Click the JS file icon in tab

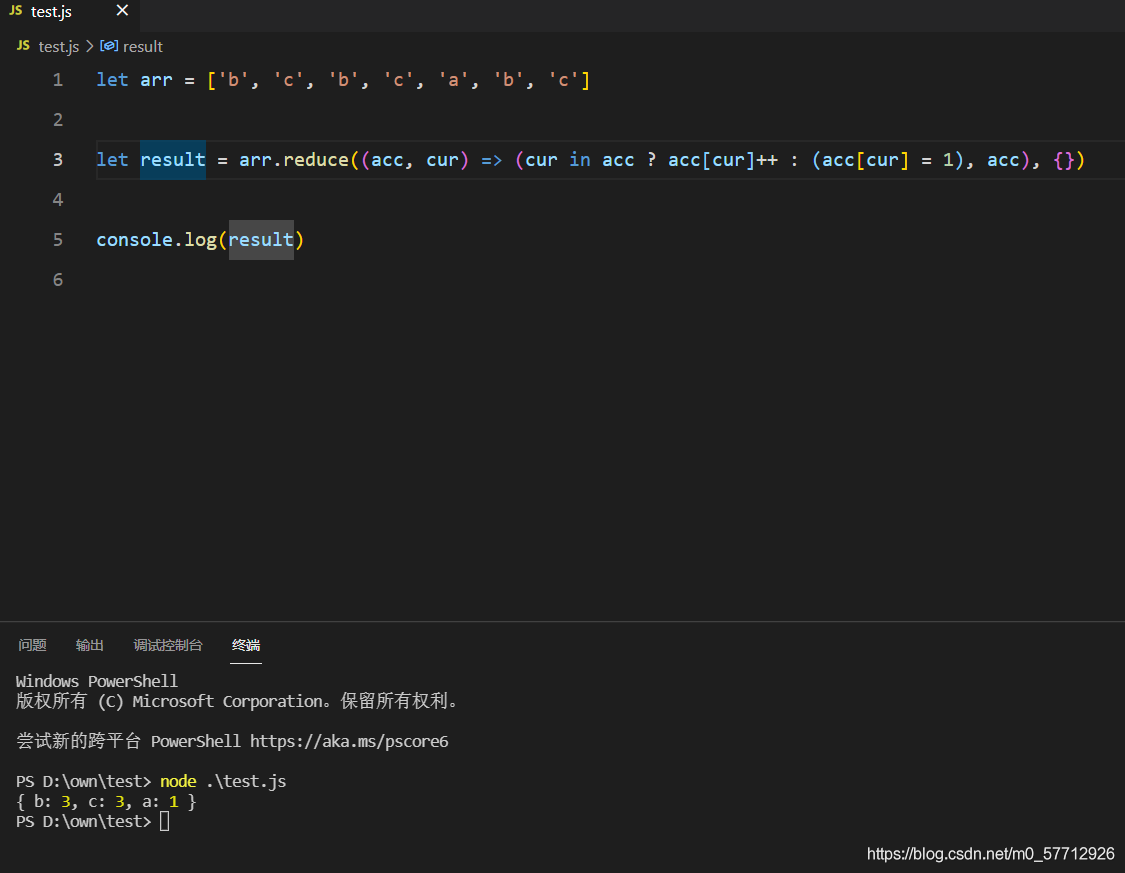(16, 11)
